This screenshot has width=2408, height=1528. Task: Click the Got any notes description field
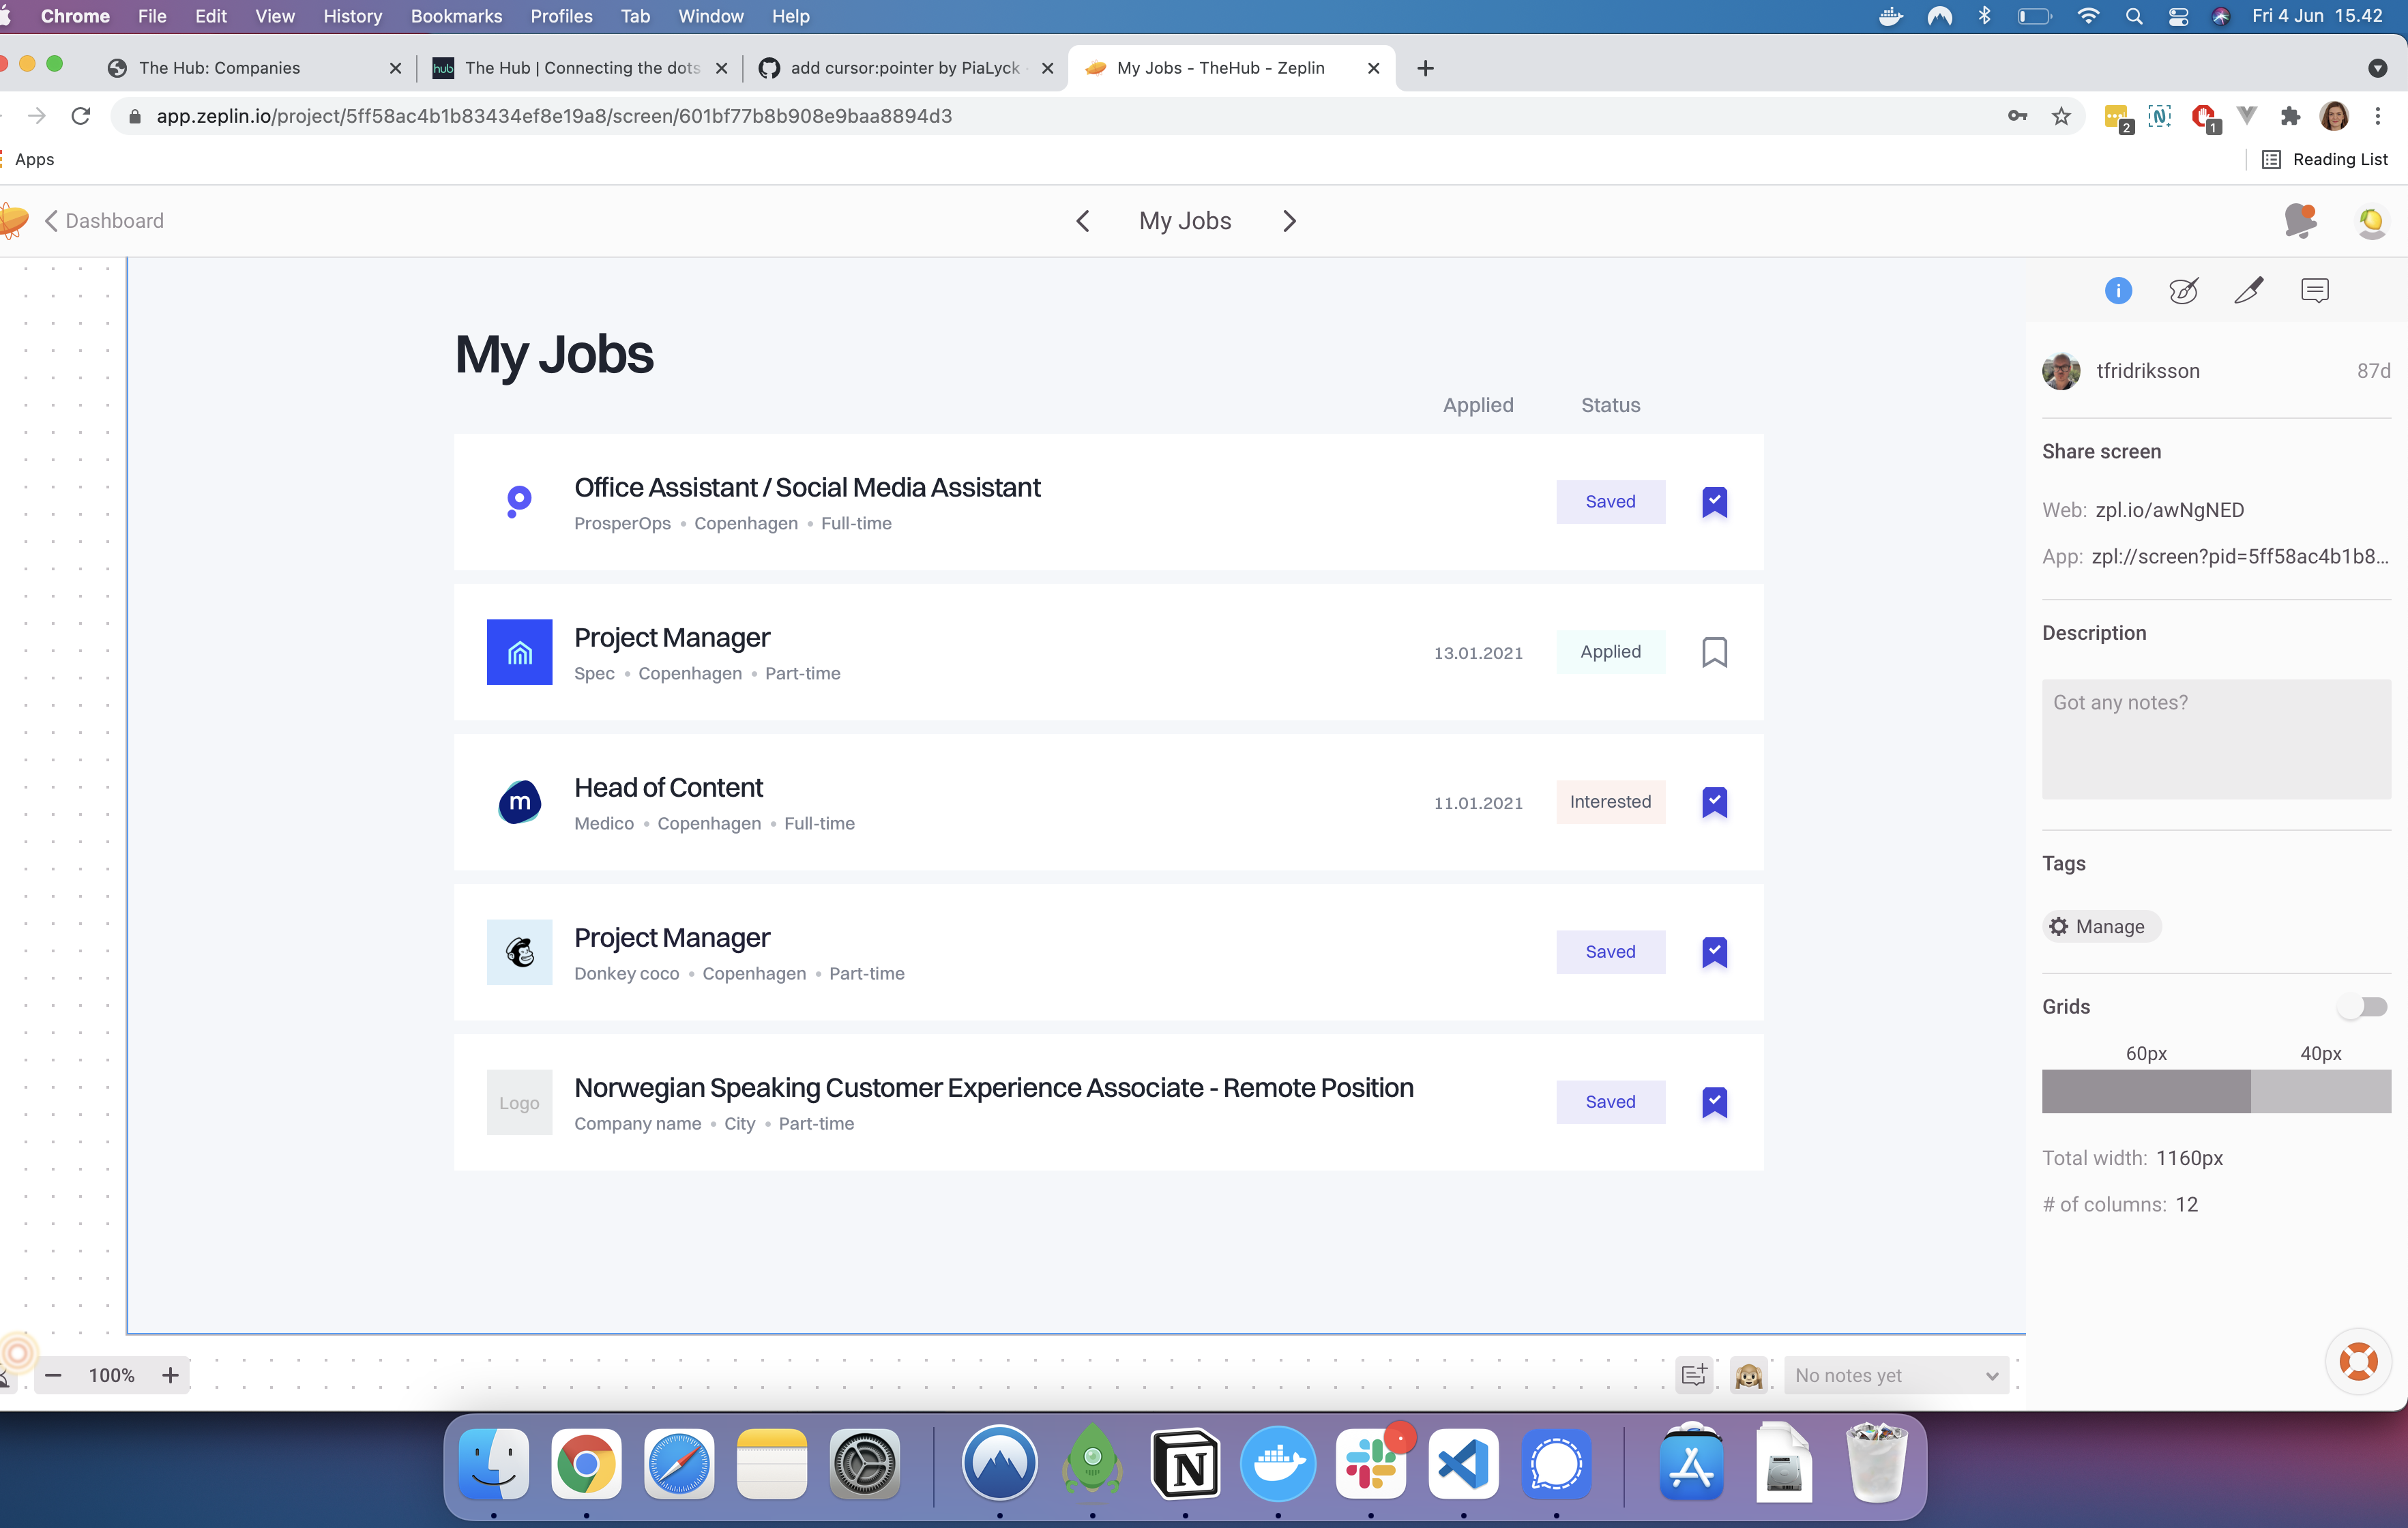coord(2216,739)
